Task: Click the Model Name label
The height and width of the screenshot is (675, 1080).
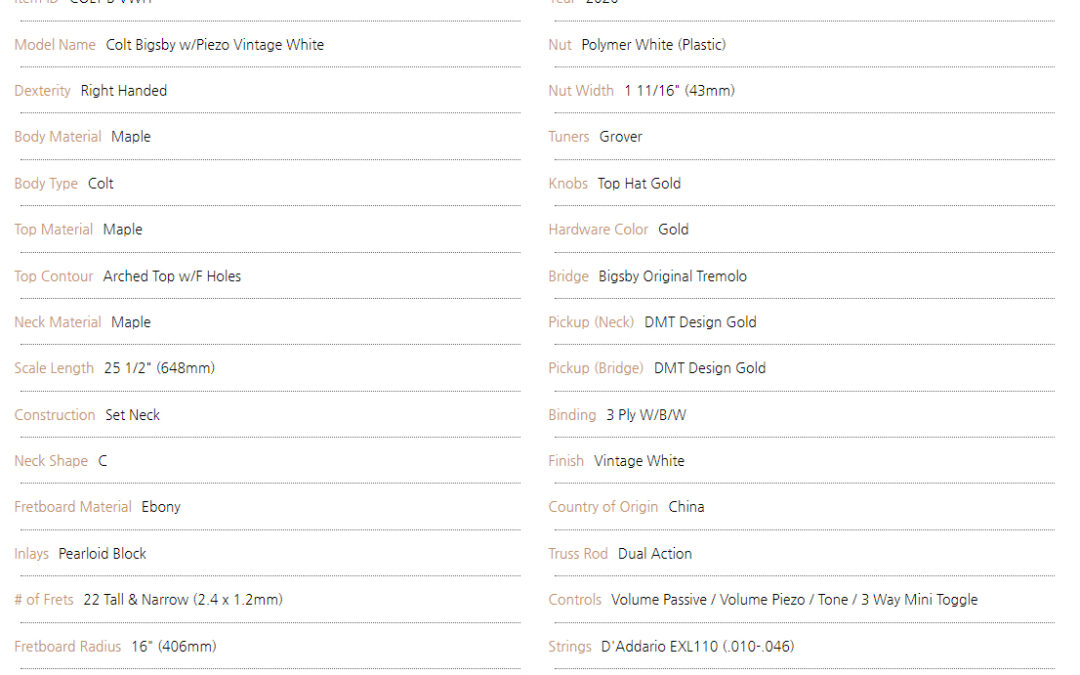Action: (x=55, y=45)
